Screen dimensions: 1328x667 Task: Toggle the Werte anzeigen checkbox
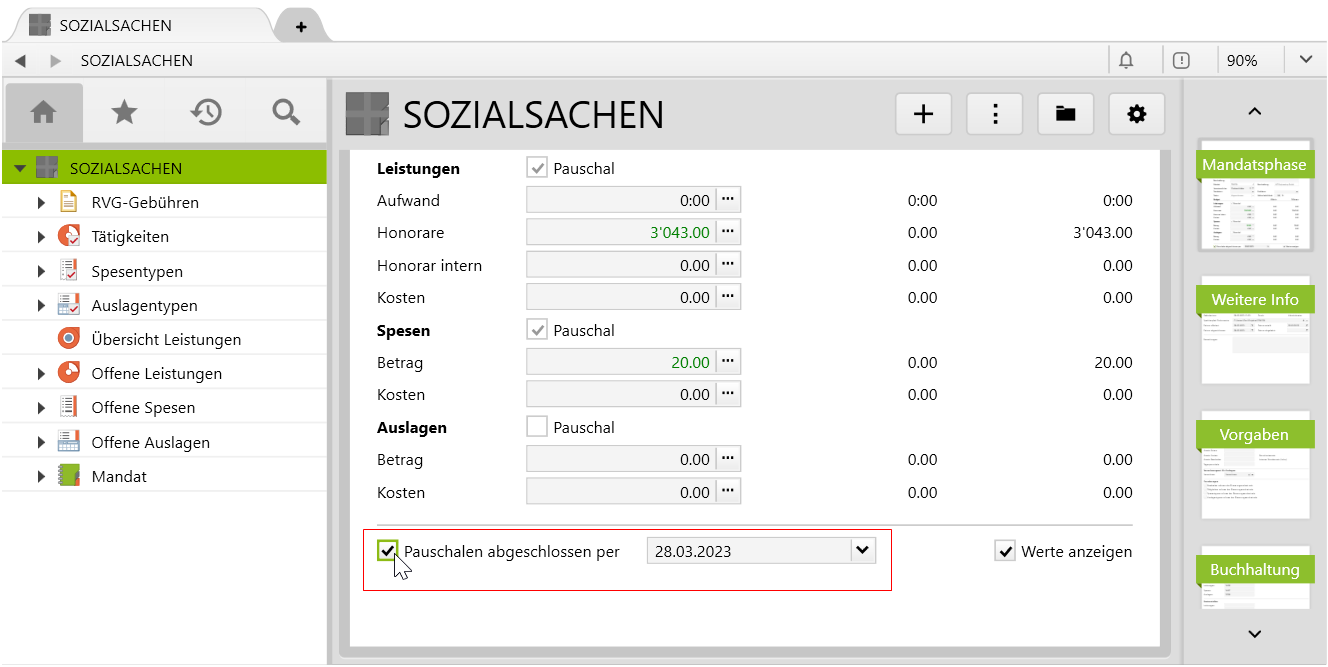[1005, 551]
